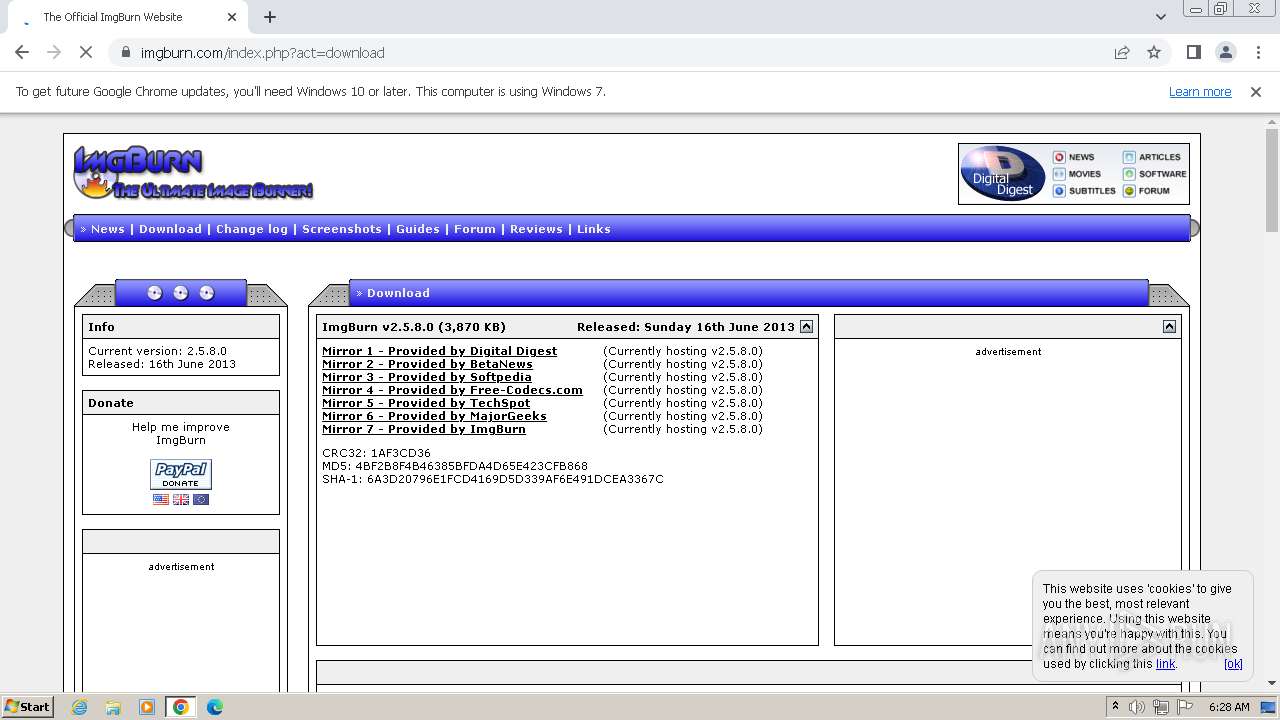Open Windows Explorer folder from taskbar
This screenshot has width=1280, height=720.
tap(113, 707)
